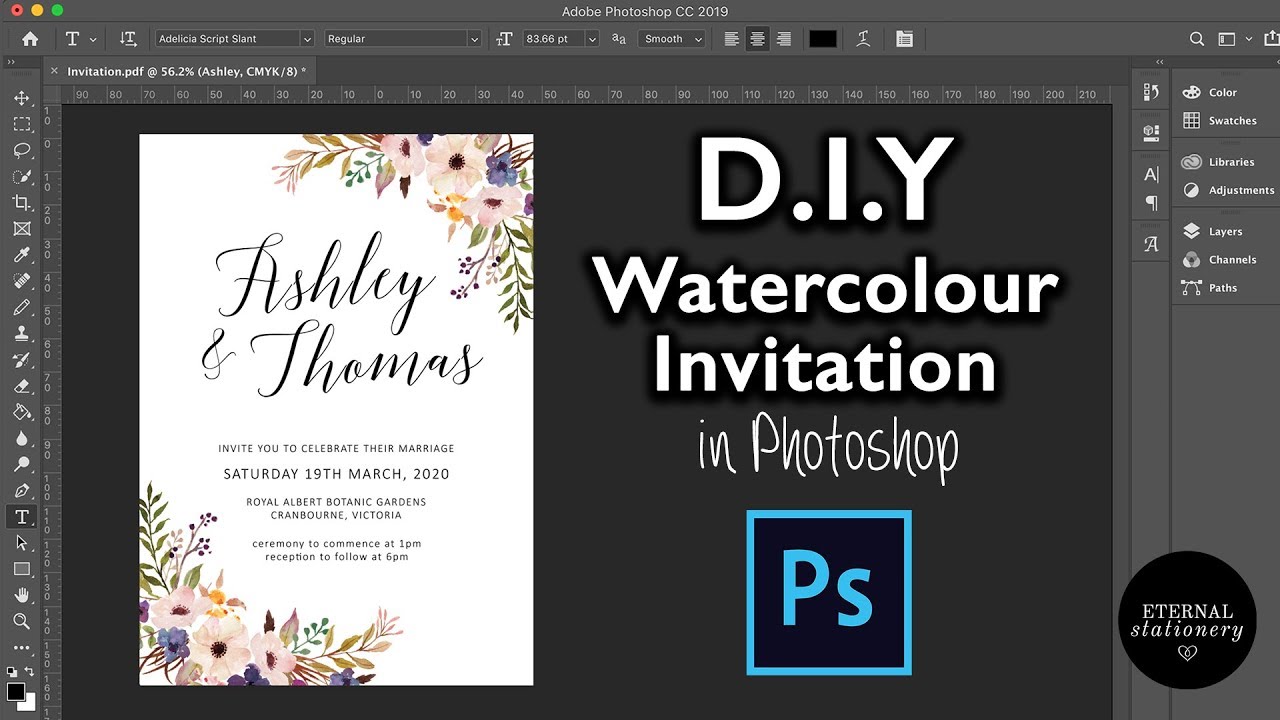Select the Quick Selection tool

pos(21,176)
